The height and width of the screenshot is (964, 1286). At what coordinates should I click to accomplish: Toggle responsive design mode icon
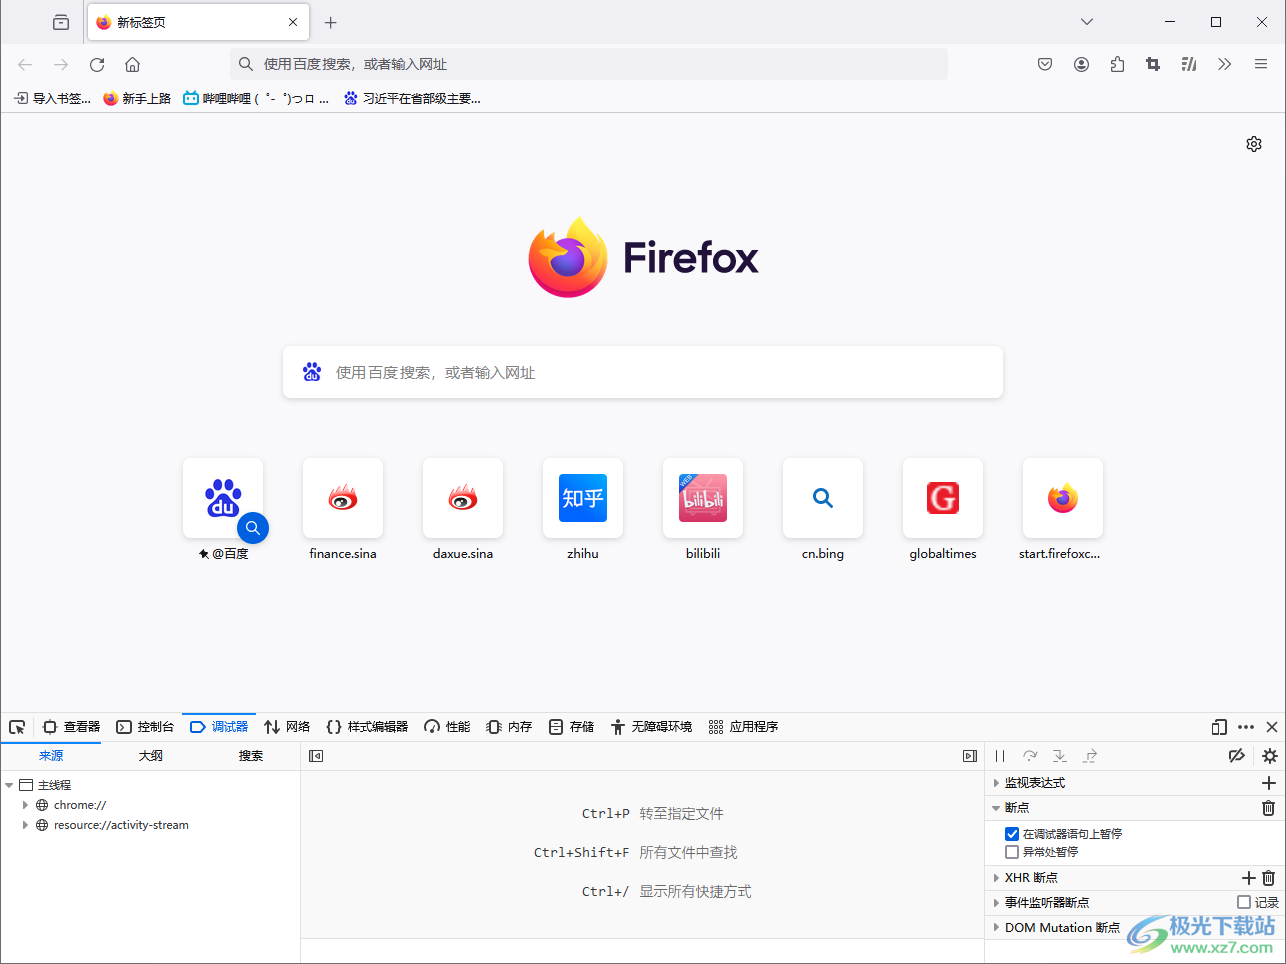pos(1219,727)
